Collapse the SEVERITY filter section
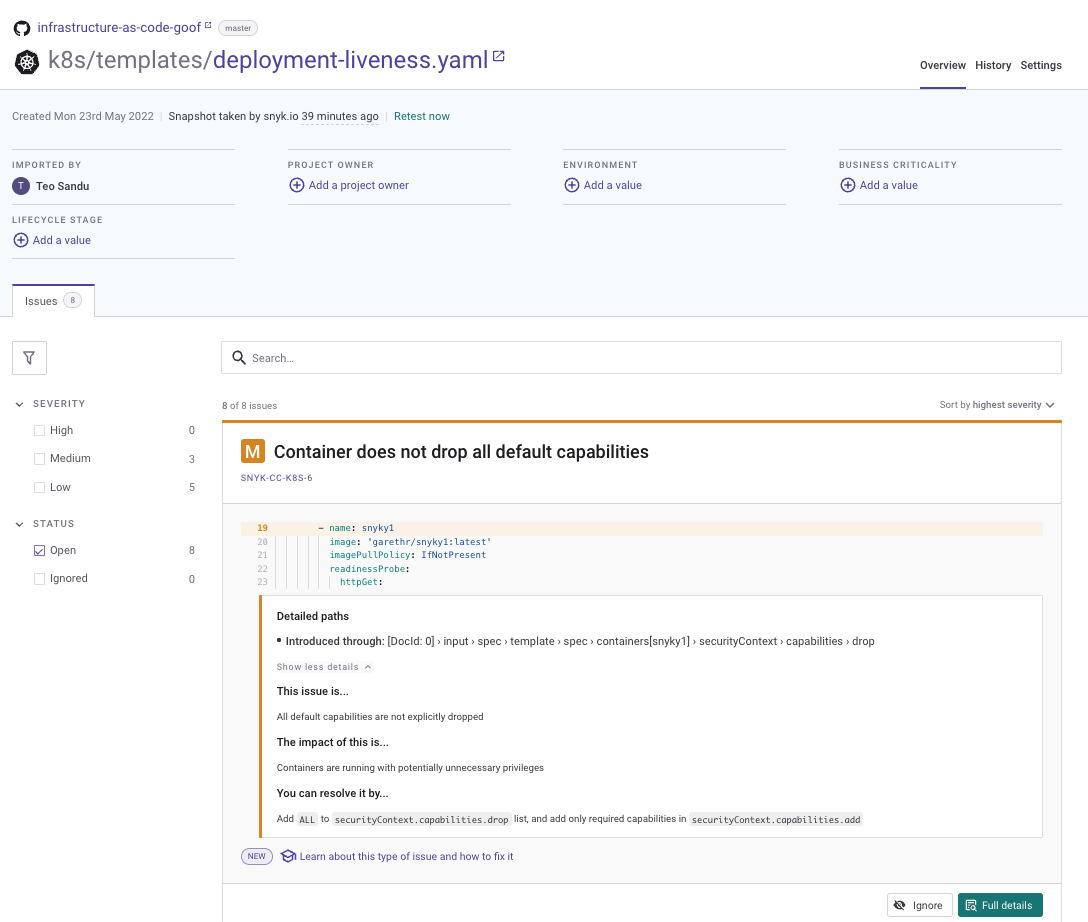Screen dimensions: 1088x922 [19, 403]
